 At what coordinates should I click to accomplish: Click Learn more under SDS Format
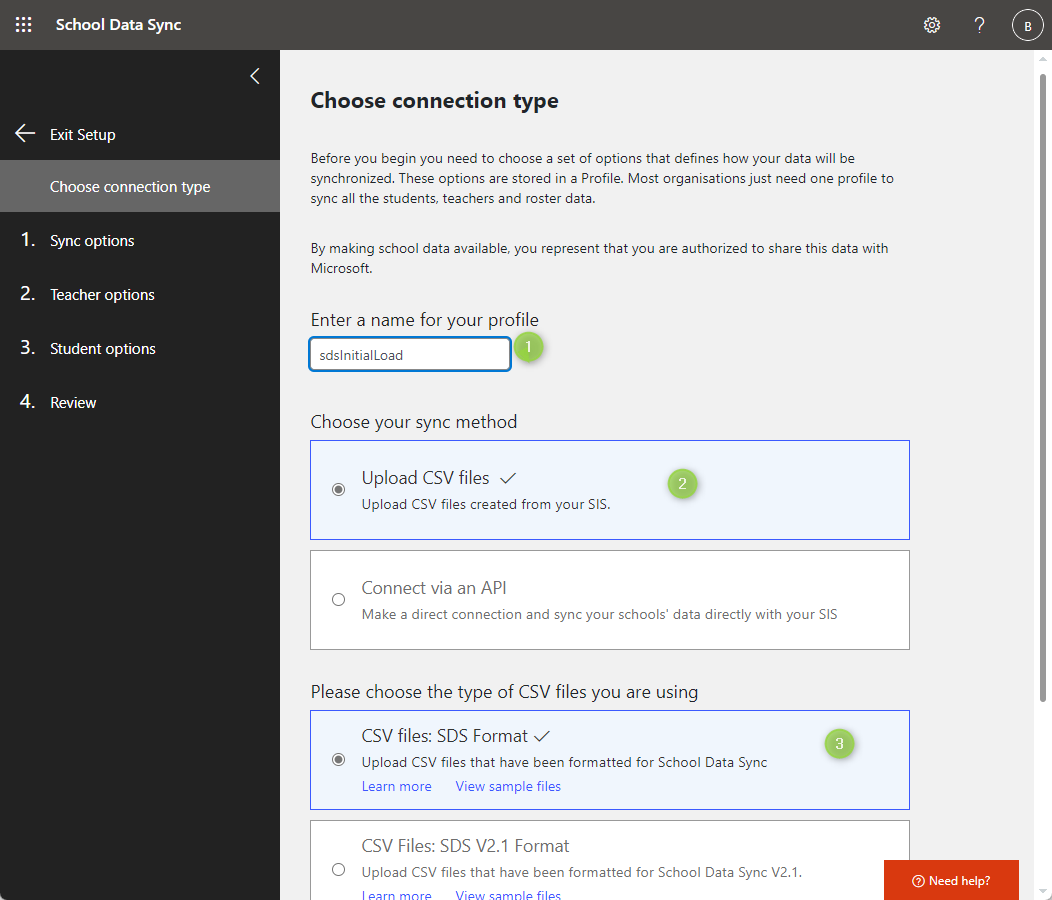point(396,786)
